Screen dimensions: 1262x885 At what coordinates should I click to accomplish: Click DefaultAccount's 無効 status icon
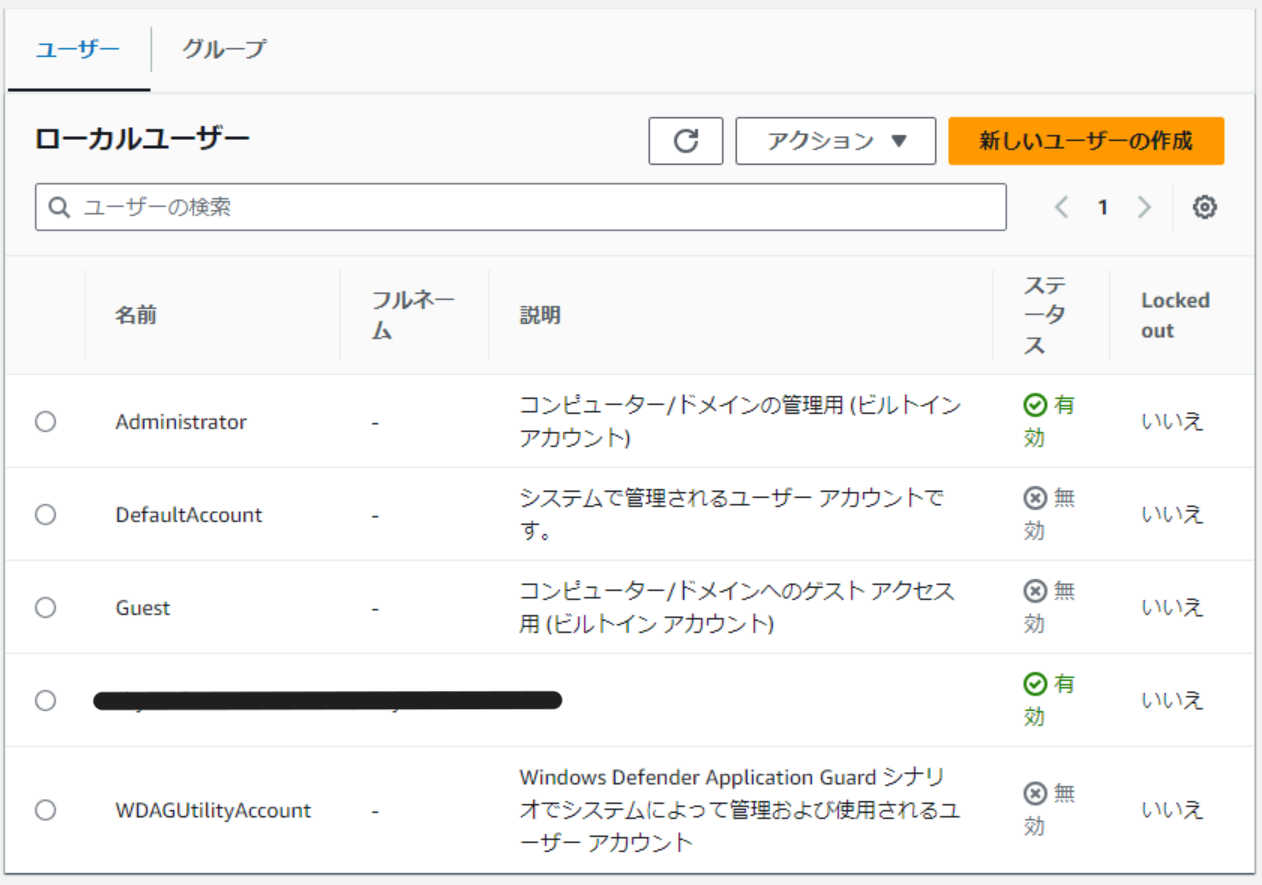pos(1035,498)
